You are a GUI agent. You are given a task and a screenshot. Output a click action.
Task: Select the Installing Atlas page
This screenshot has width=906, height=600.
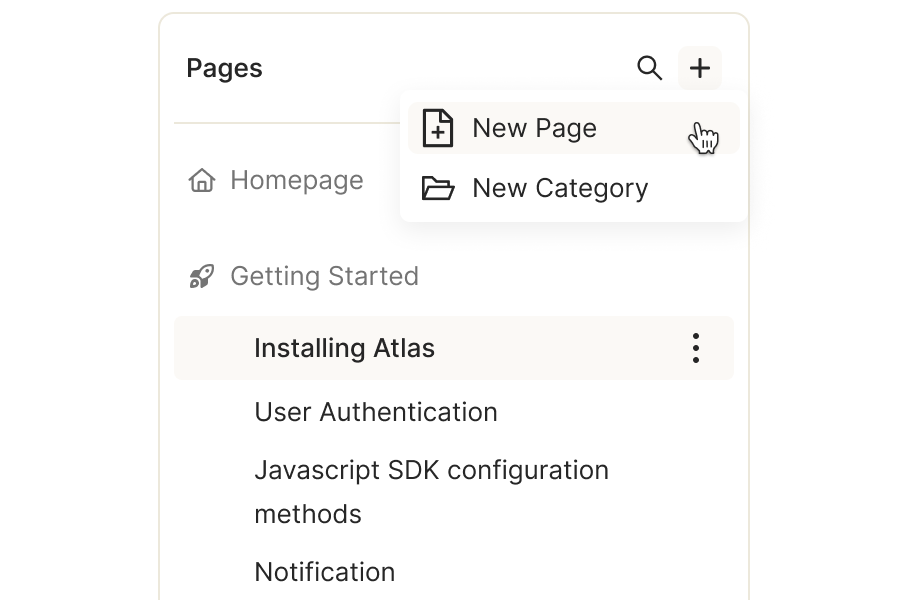coord(344,349)
